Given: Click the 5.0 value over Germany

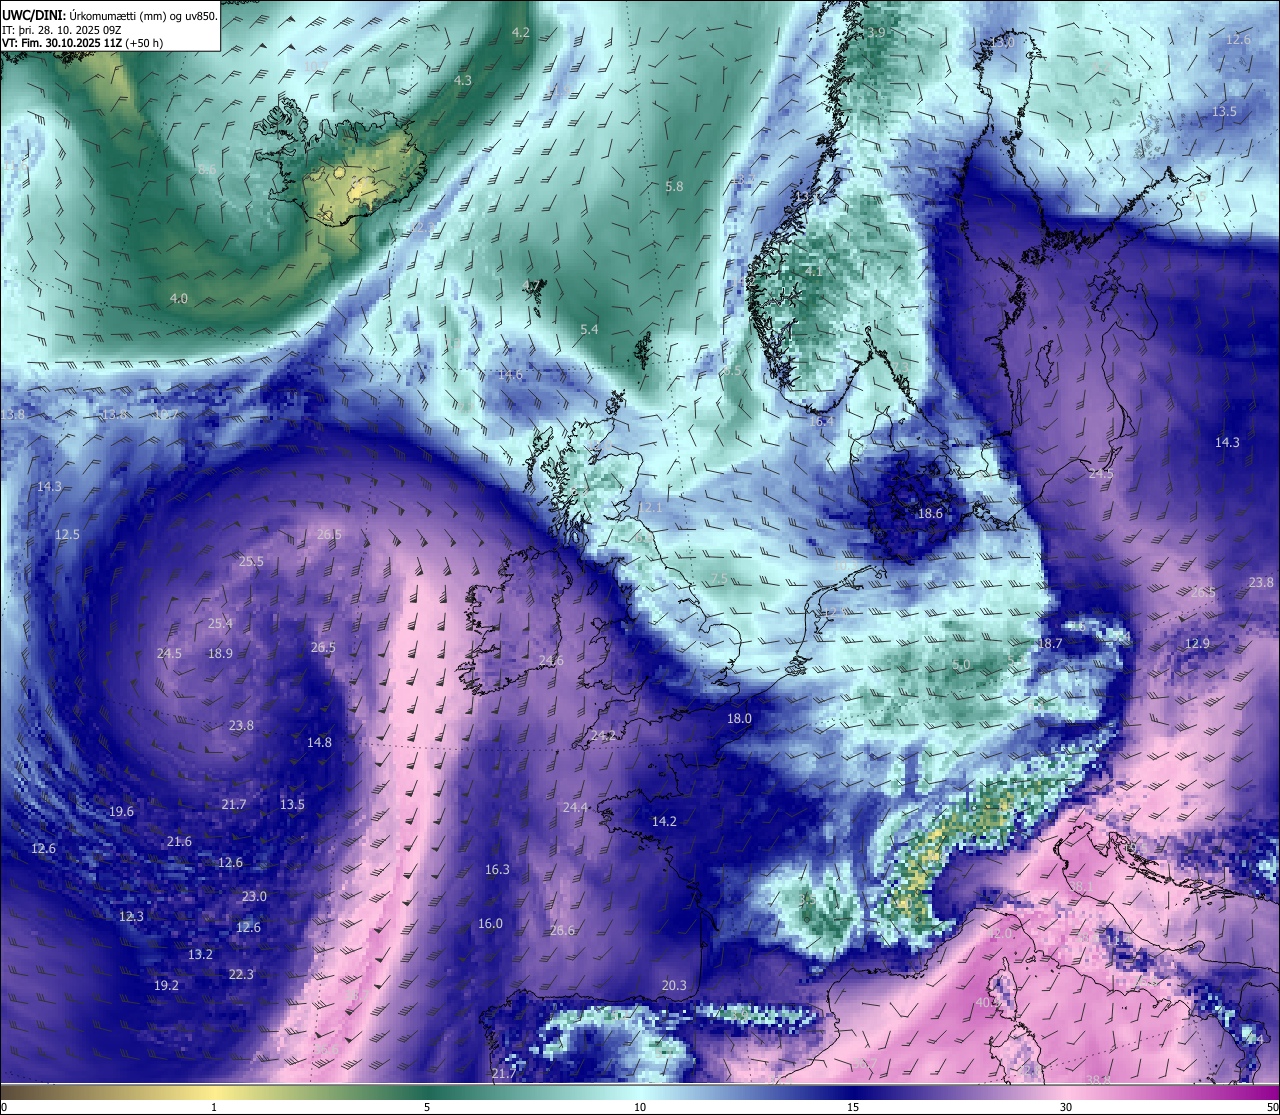Looking at the screenshot, I should [961, 664].
